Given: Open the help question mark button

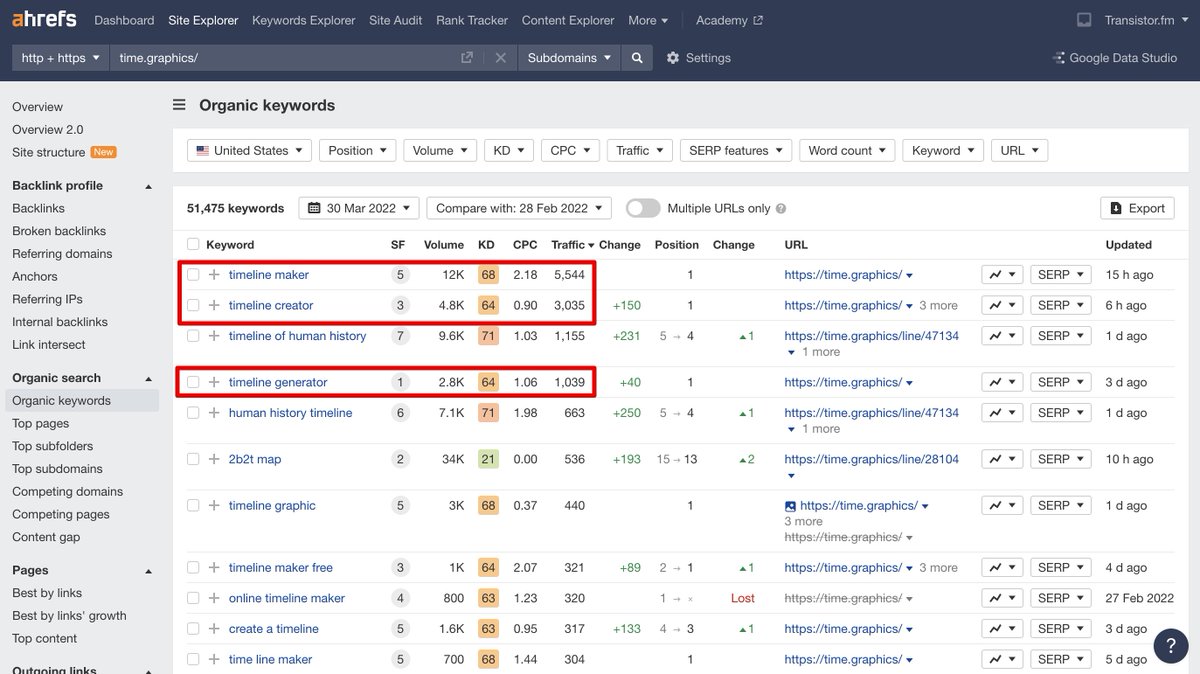Looking at the screenshot, I should [1171, 645].
